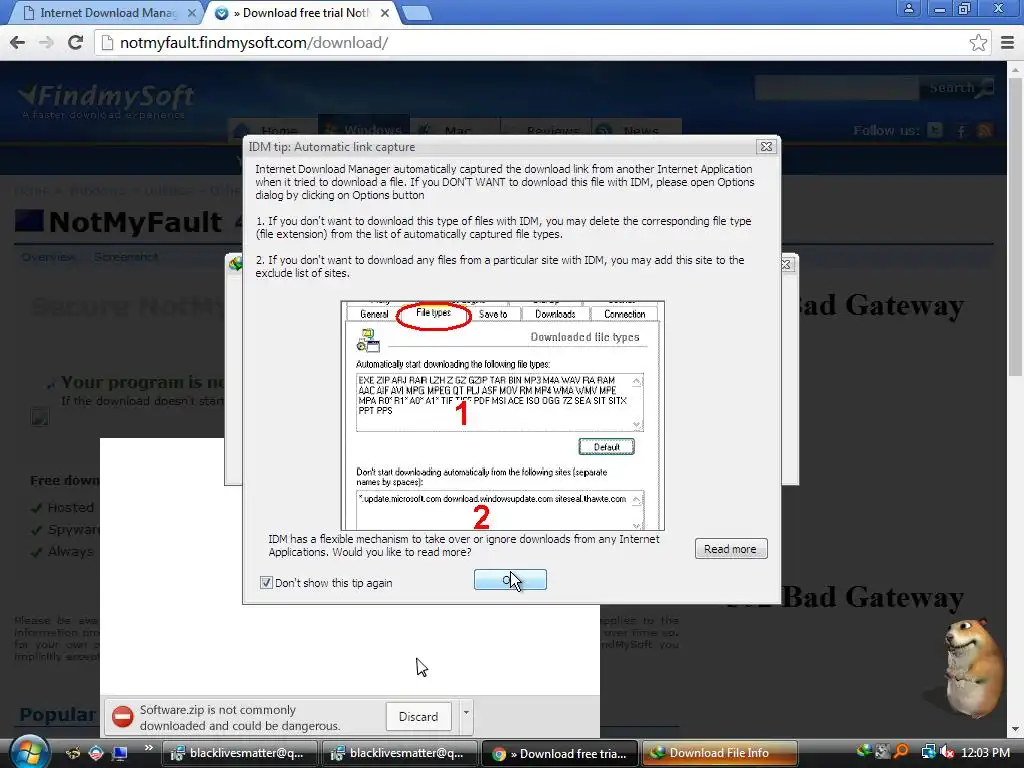The height and width of the screenshot is (768, 1024).
Task: Click the Search button on FindMySoft
Action: [958, 88]
